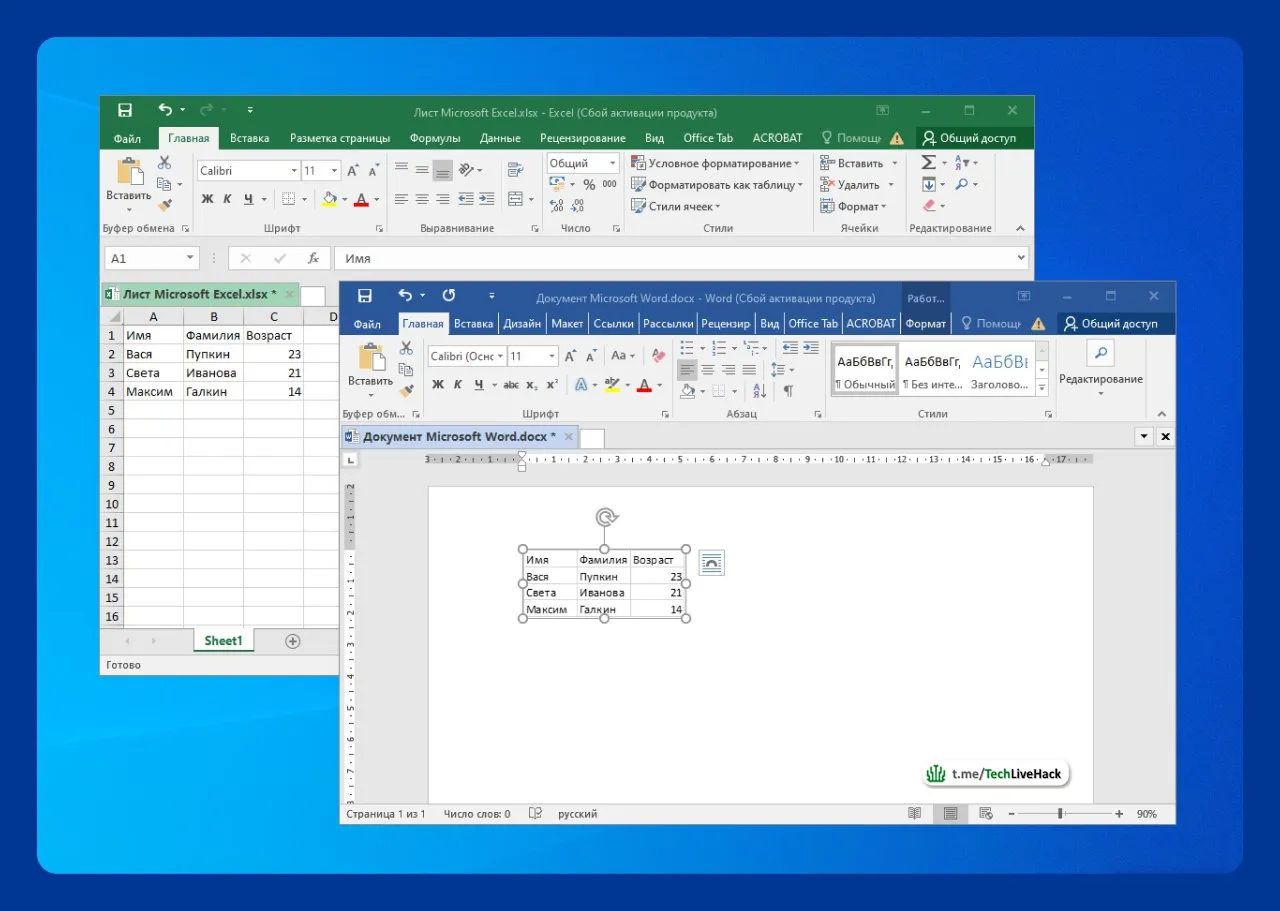Start a numbered list in Word

pyautogui.click(x=719, y=348)
